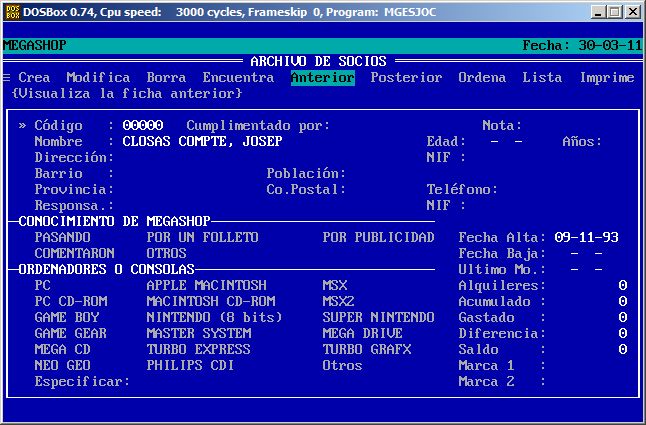Click the Fecha Alta date 09-11-93
Viewport: 646px width, 425px height.
point(586,238)
